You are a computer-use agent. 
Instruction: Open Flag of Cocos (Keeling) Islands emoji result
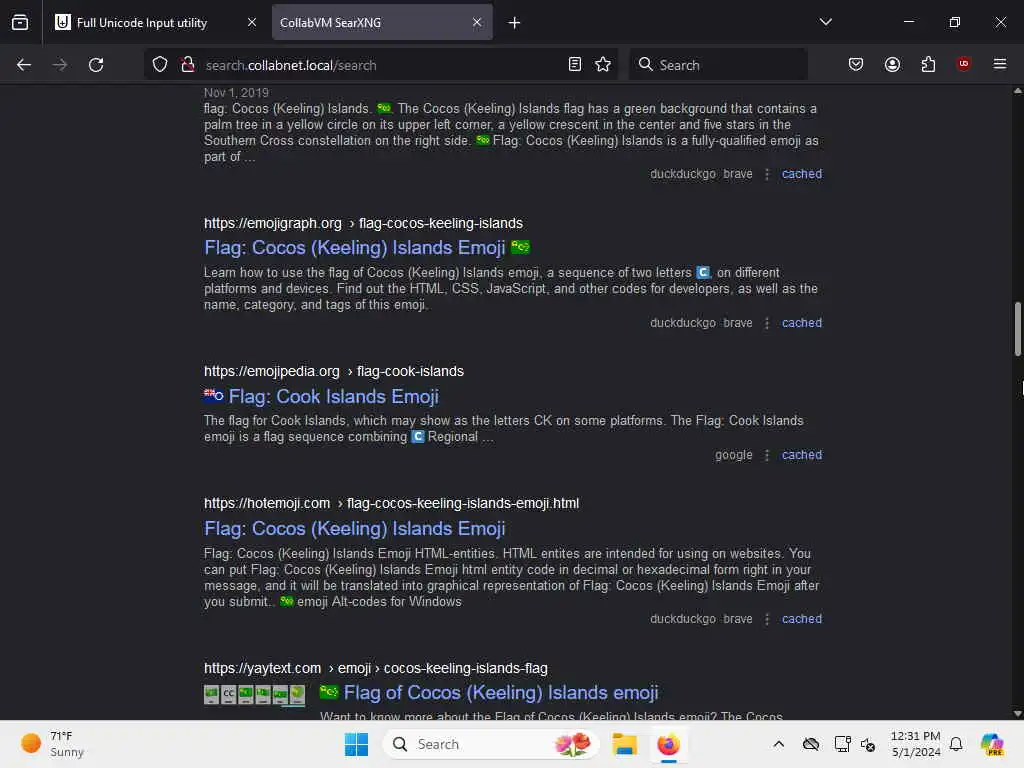(488, 692)
